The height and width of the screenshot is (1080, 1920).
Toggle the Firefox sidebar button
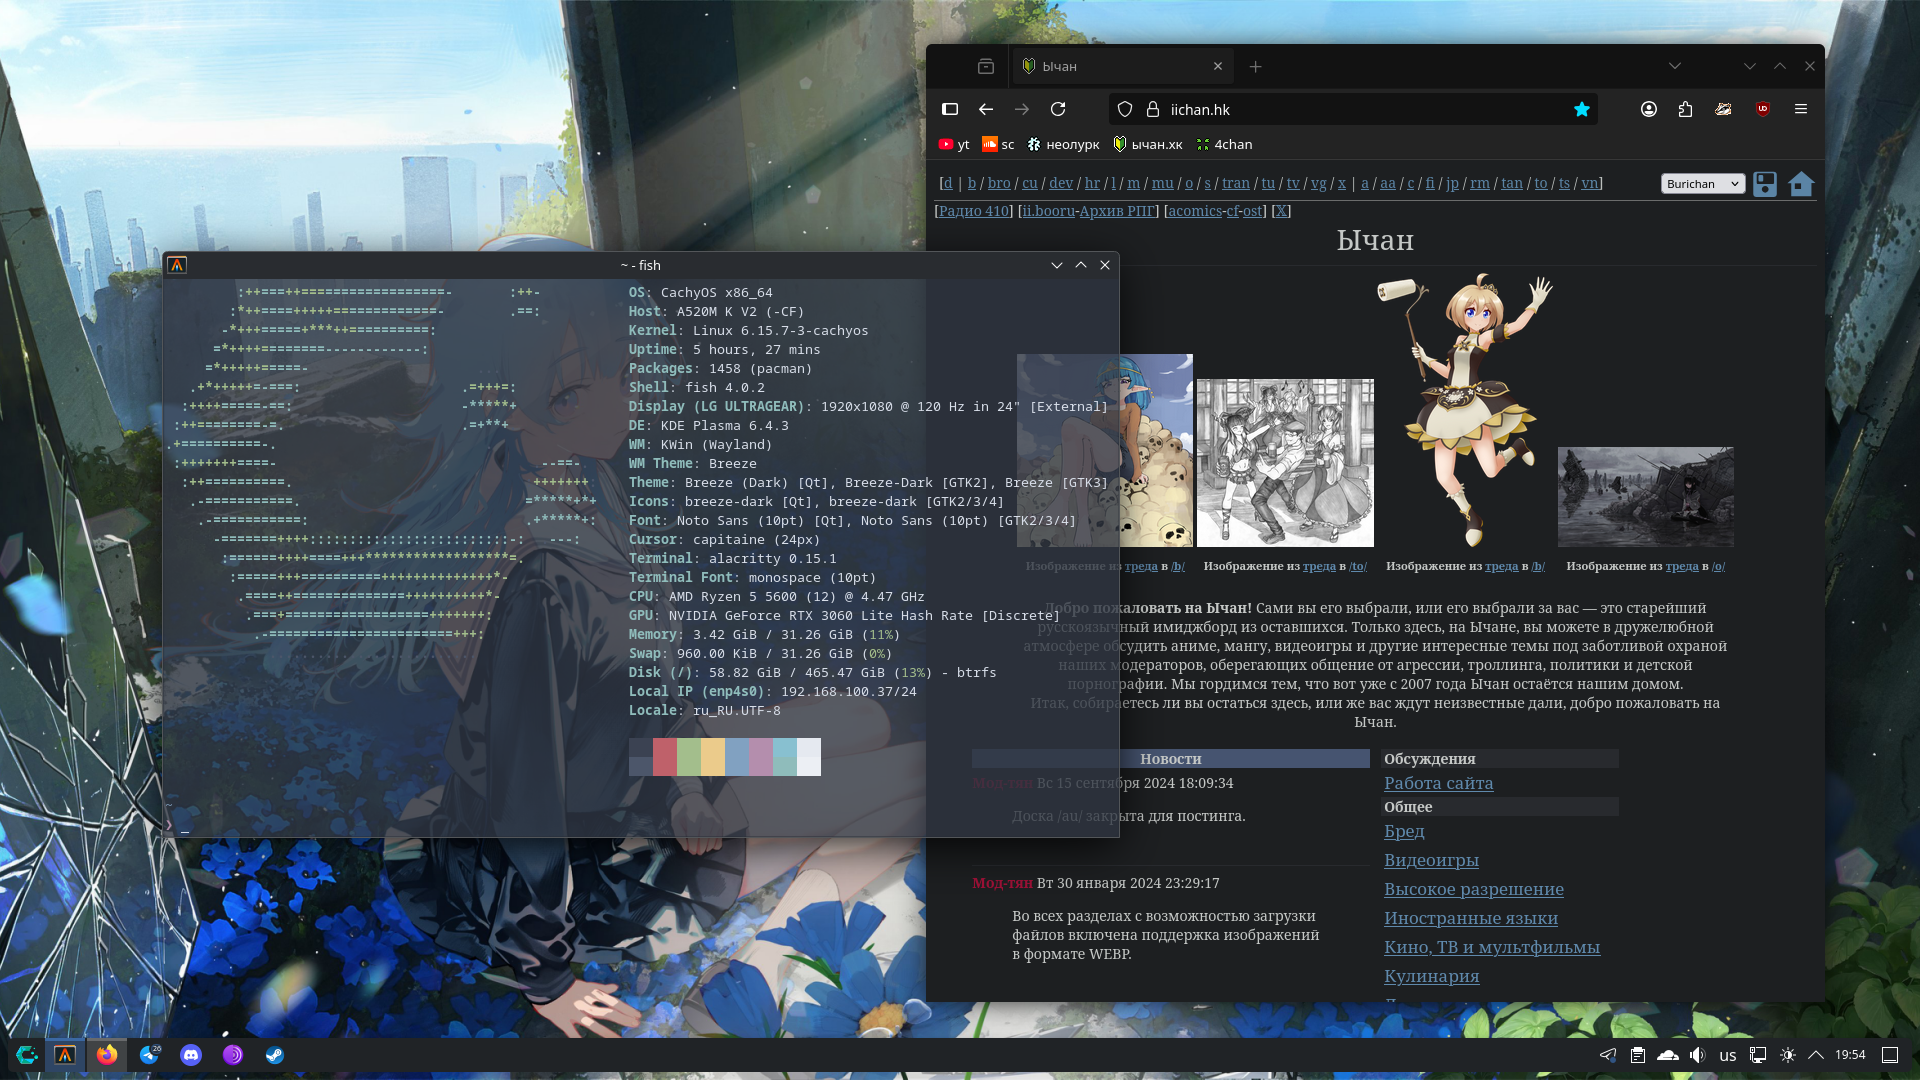950,109
